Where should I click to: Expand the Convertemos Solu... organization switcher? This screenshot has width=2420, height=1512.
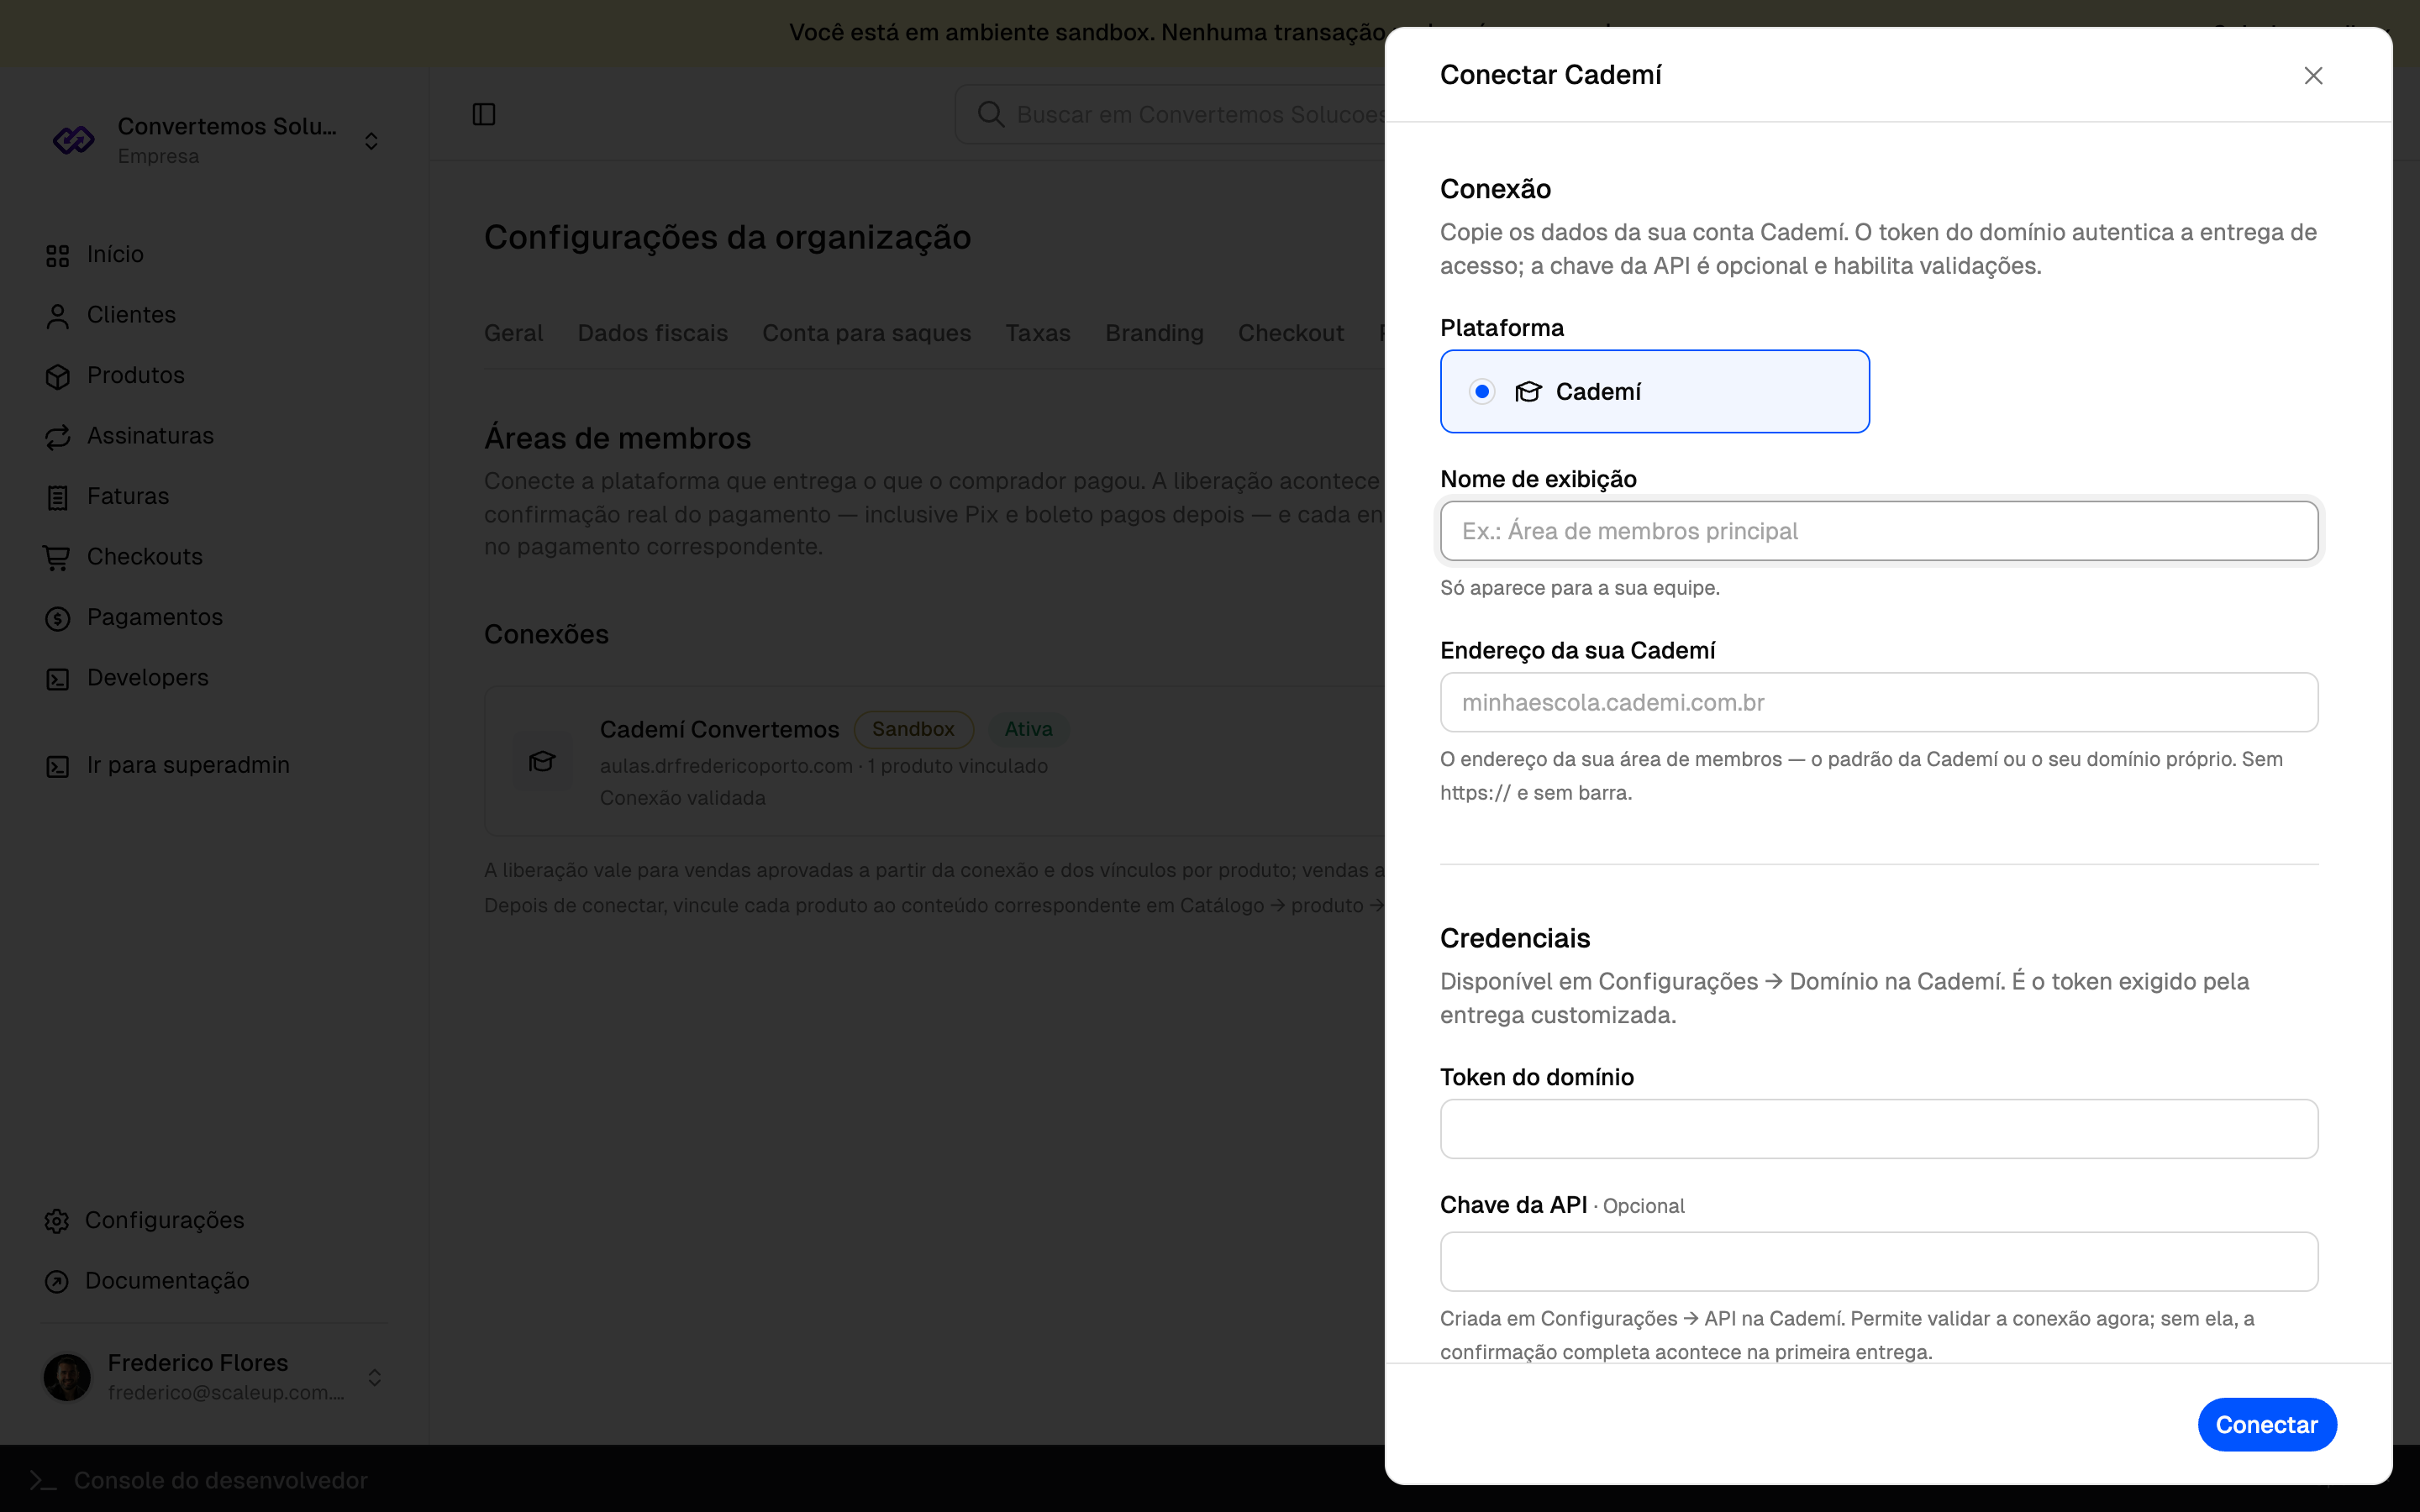[371, 141]
